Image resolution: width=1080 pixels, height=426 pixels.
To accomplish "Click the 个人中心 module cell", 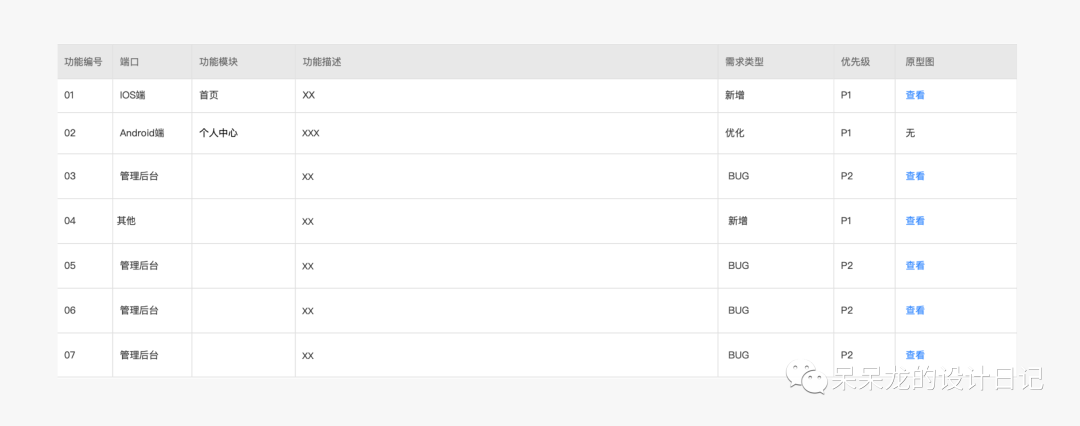I will [x=218, y=133].
